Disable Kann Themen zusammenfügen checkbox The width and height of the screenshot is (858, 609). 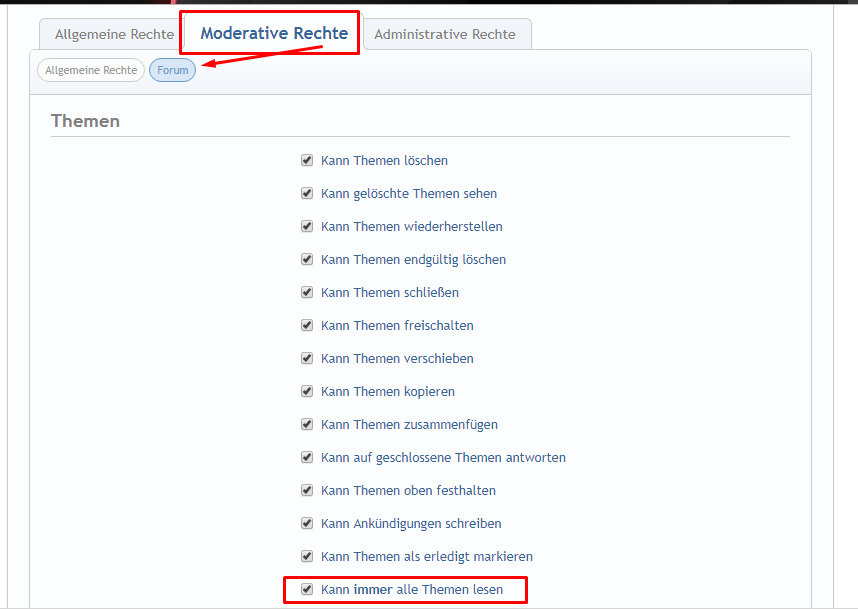[307, 424]
